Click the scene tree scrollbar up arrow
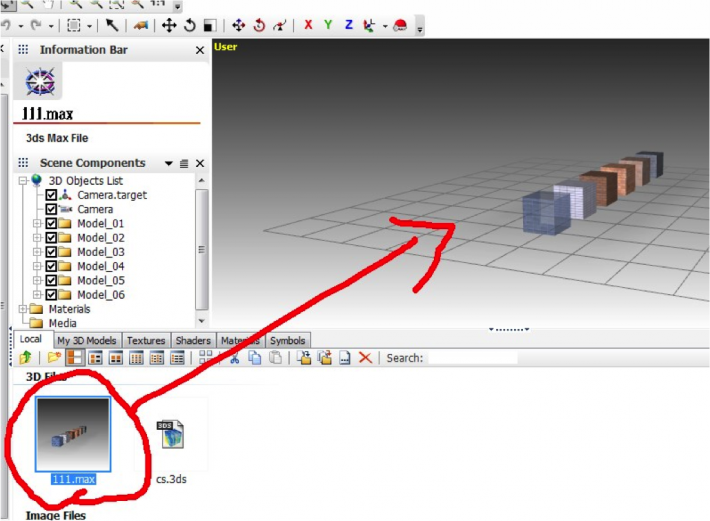This screenshot has height=521, width=710. tap(201, 181)
